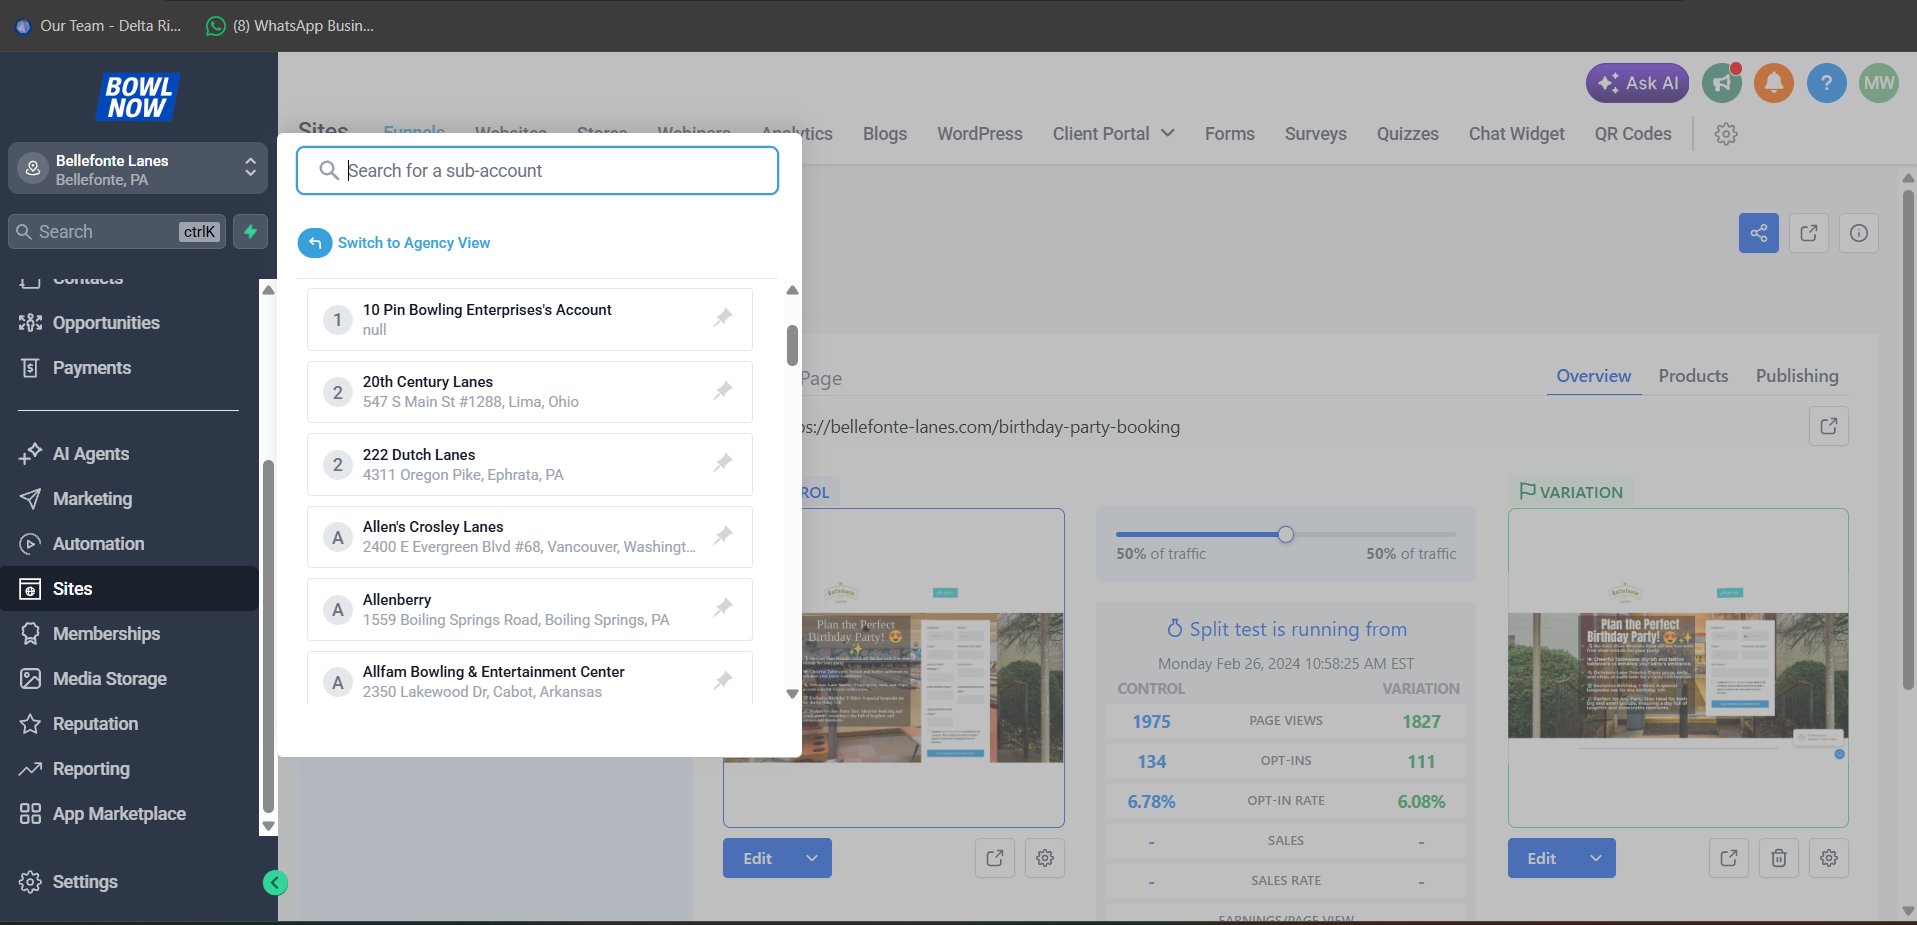Screen dimensions: 1917x925
Task: Pin the Allfam Bowling & Entertainment Center account
Action: (723, 680)
